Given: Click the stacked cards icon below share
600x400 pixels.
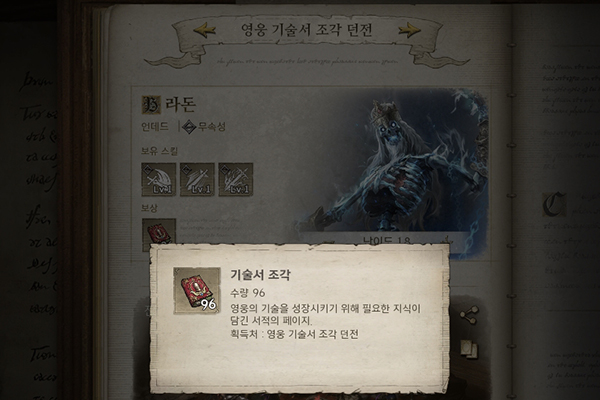Looking at the screenshot, I should tap(469, 348).
